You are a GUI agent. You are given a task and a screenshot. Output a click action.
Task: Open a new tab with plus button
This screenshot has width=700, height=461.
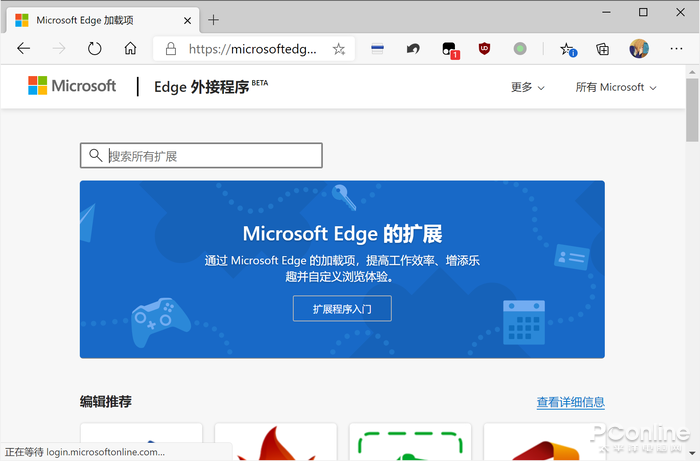[x=213, y=20]
